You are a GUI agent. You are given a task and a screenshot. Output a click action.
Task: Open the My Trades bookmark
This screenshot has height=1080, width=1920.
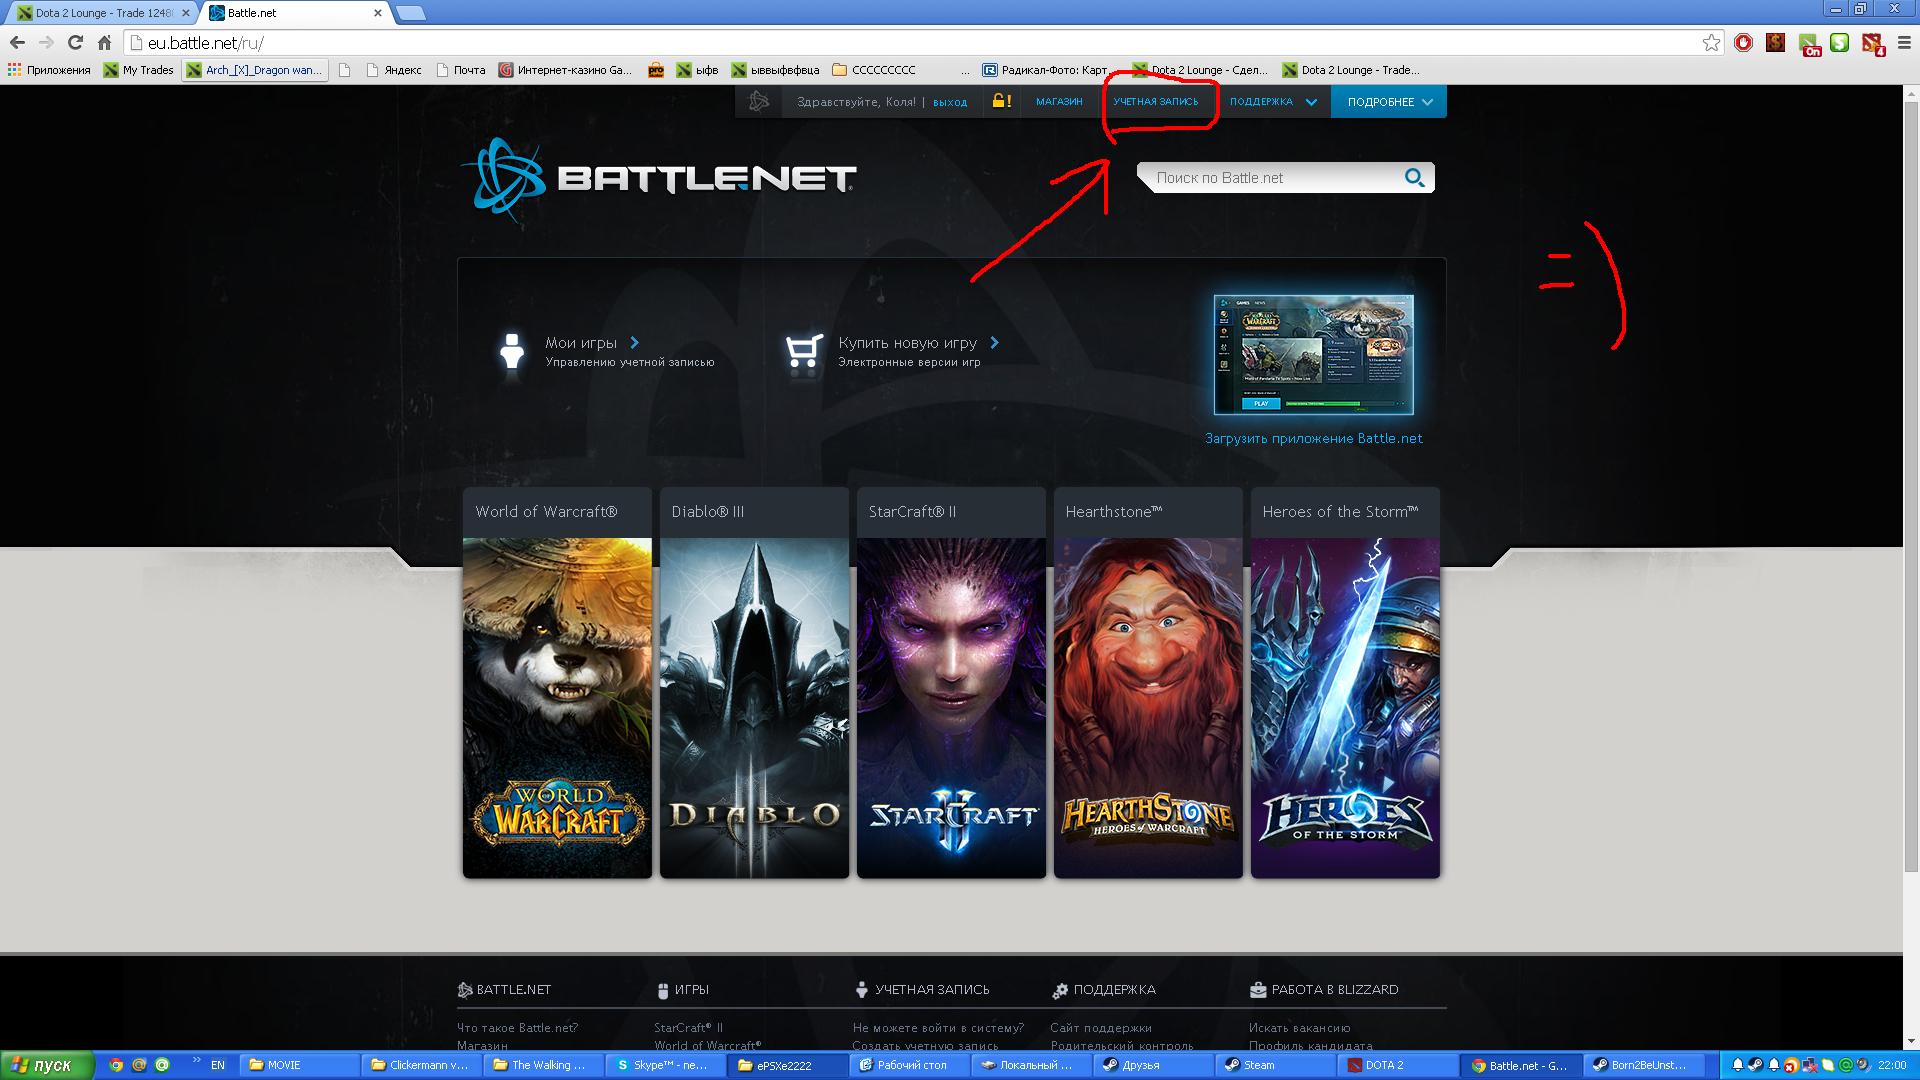pos(139,70)
